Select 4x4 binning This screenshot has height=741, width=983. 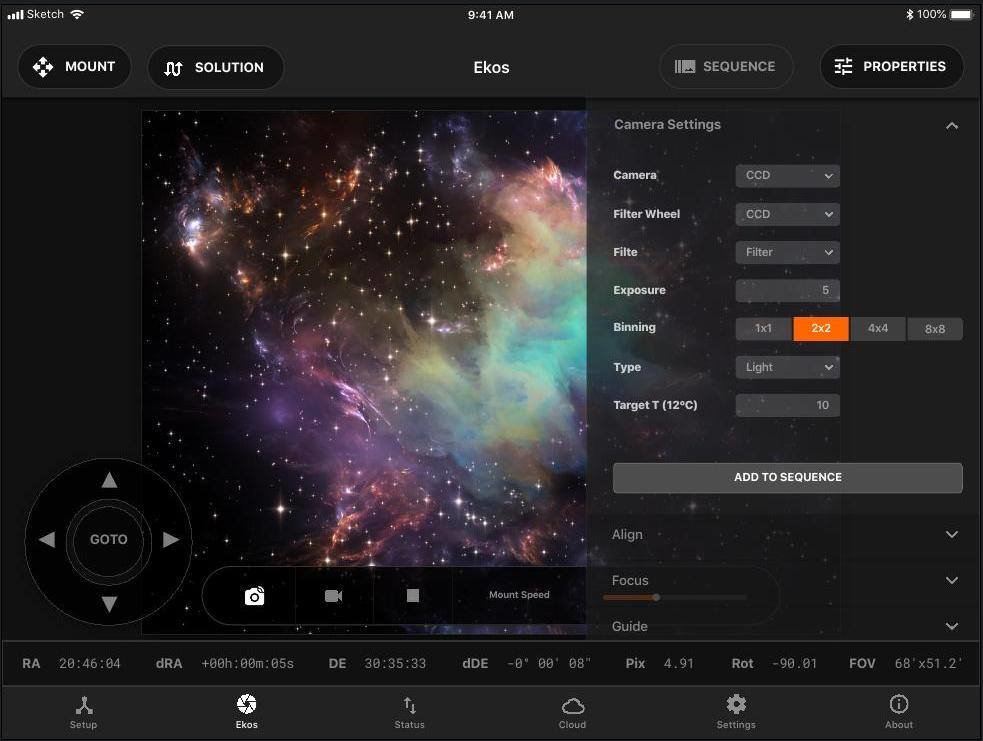coord(878,328)
